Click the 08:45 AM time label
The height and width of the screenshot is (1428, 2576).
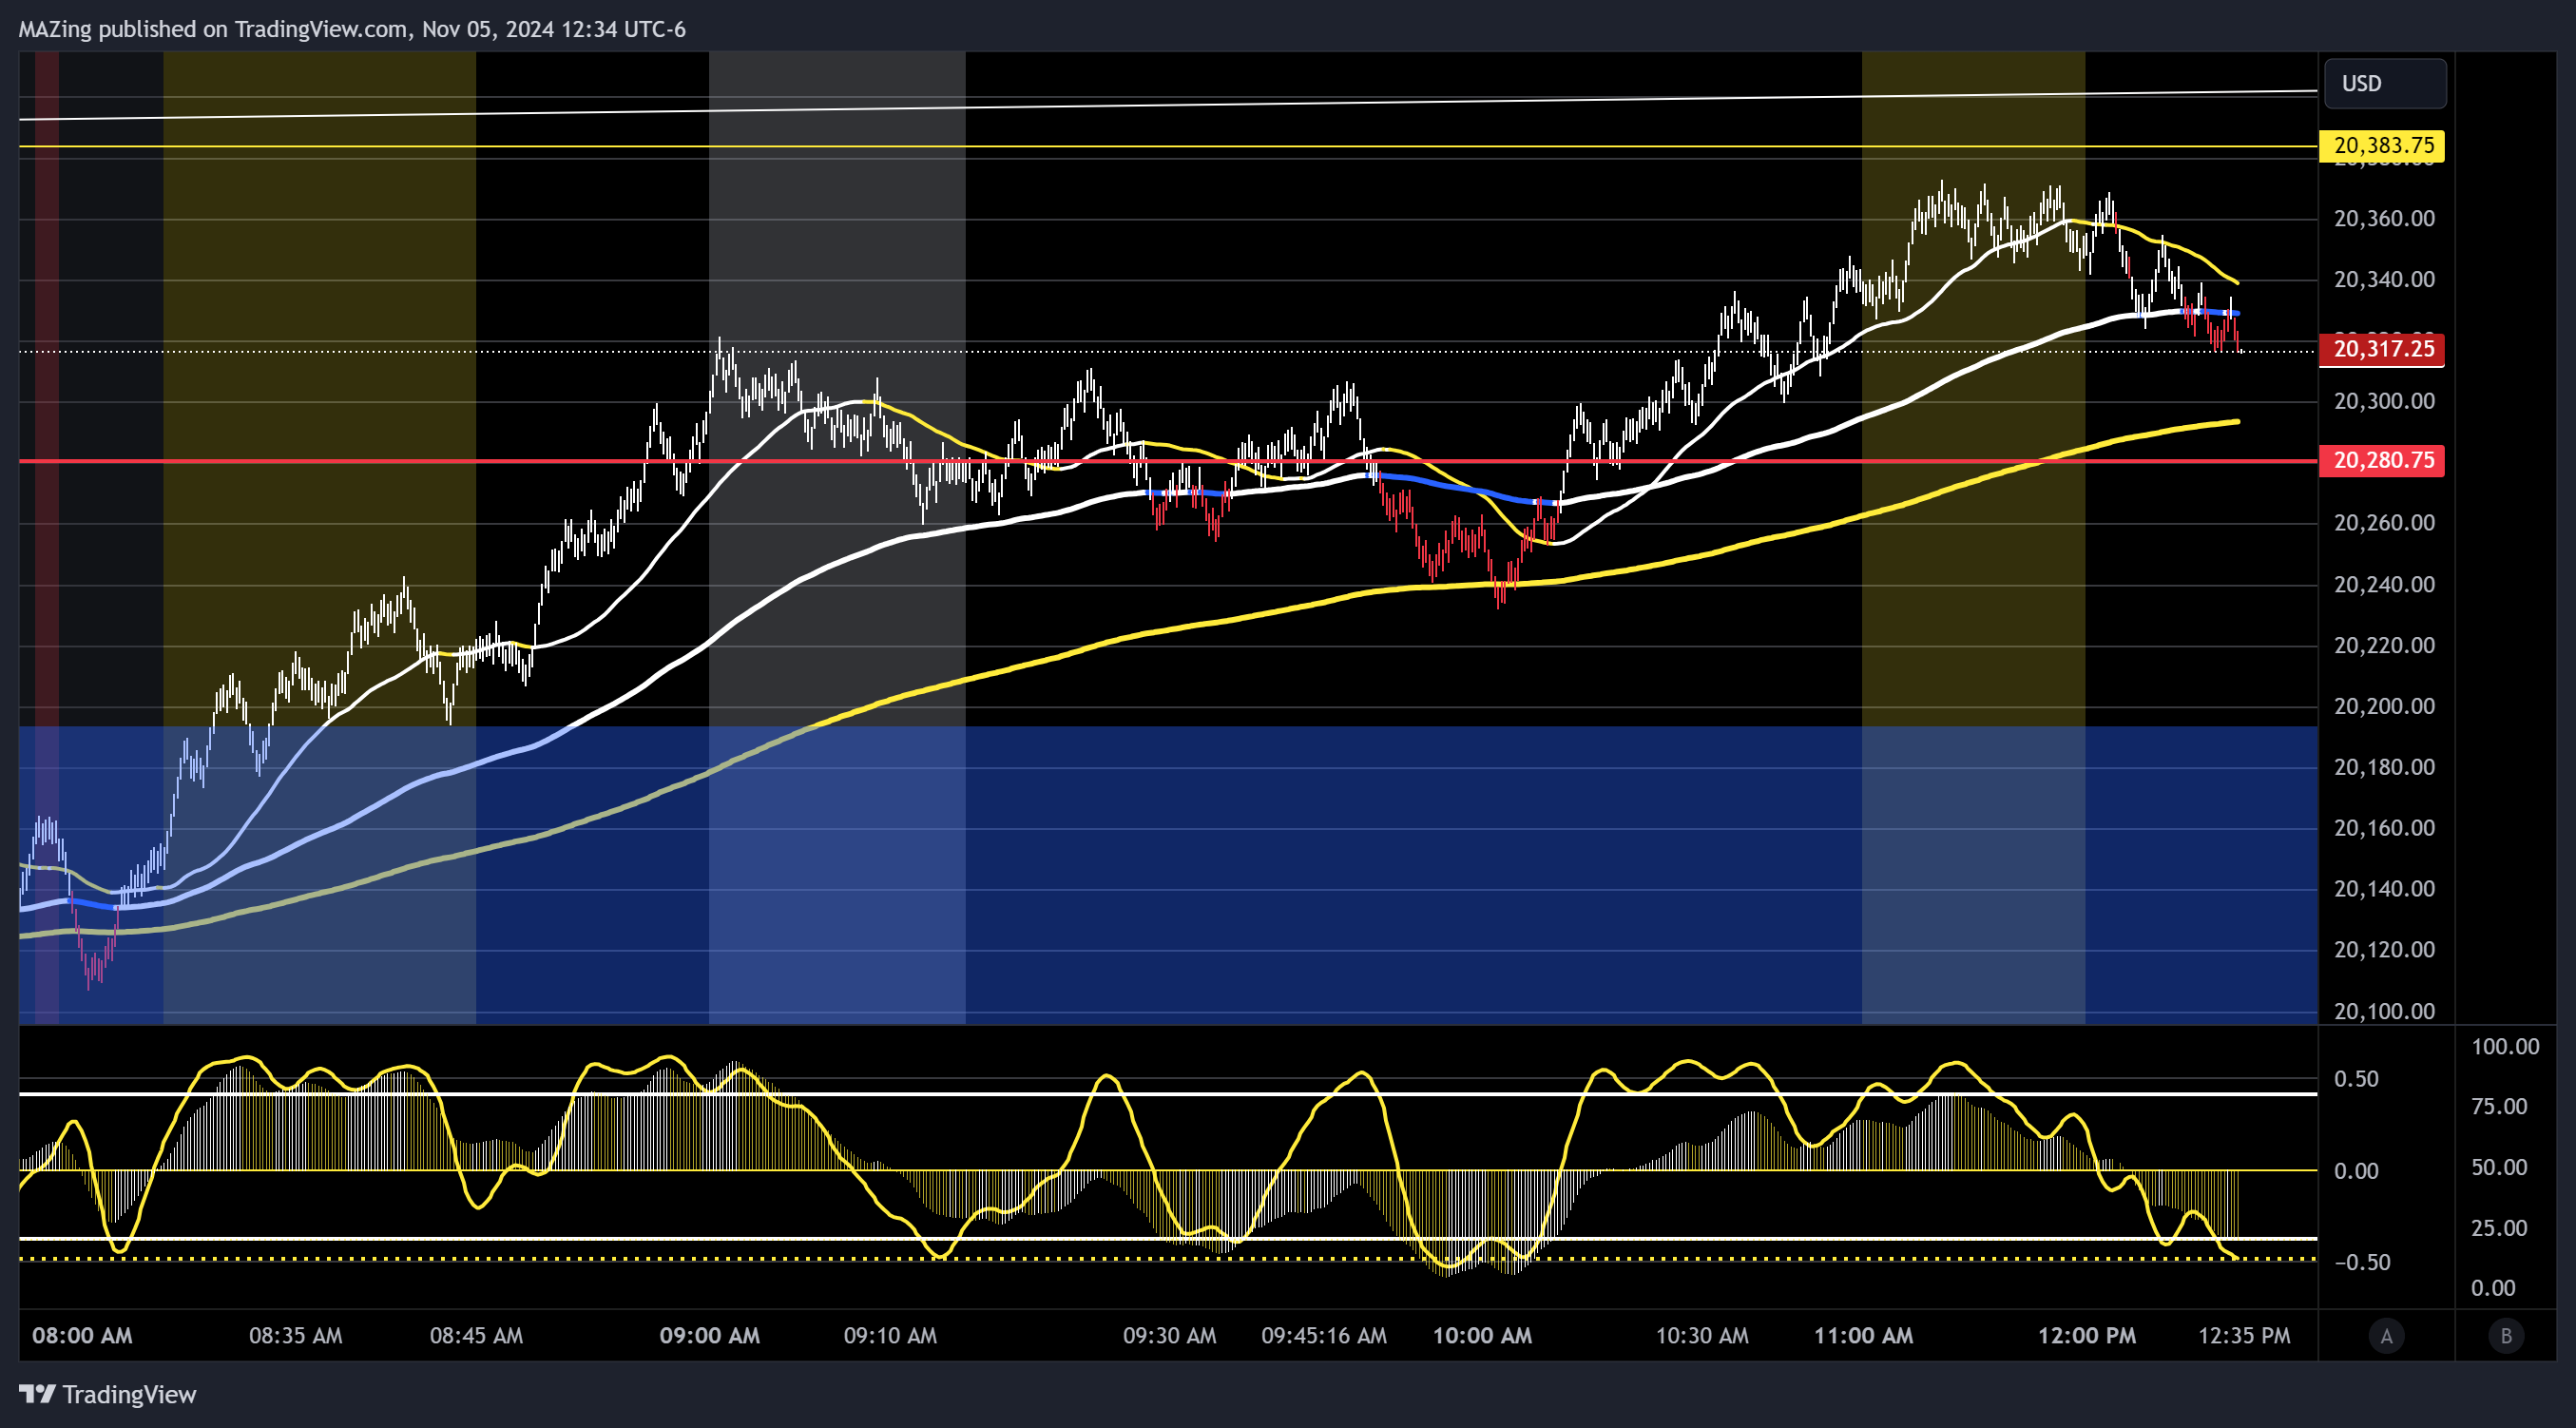[476, 1336]
